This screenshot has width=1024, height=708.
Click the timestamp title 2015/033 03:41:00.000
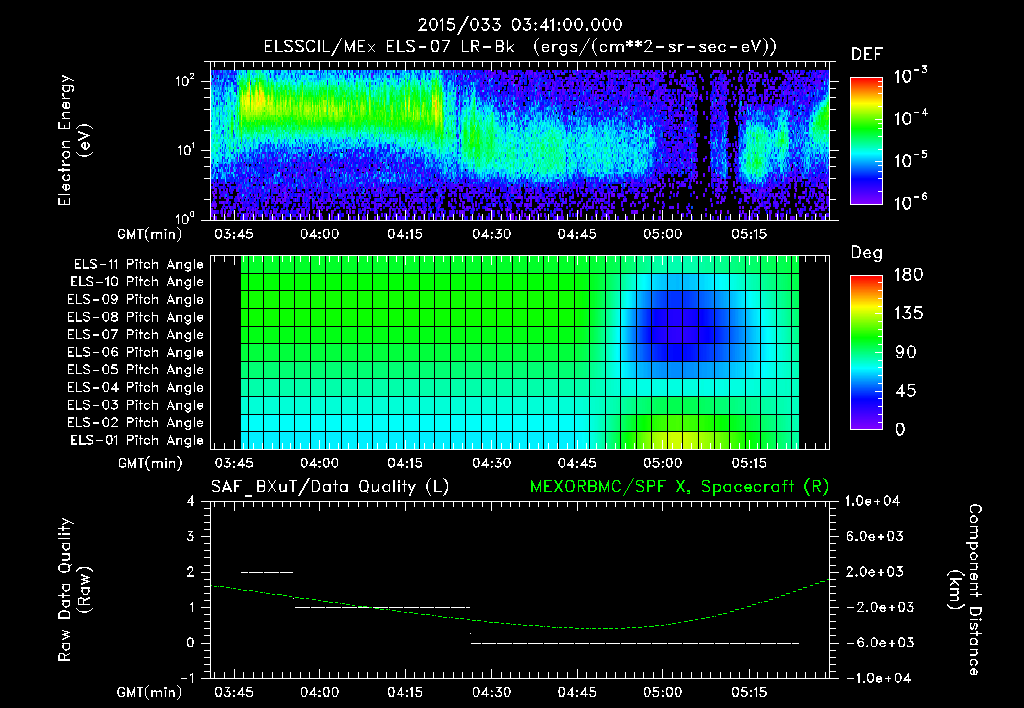pos(520,25)
